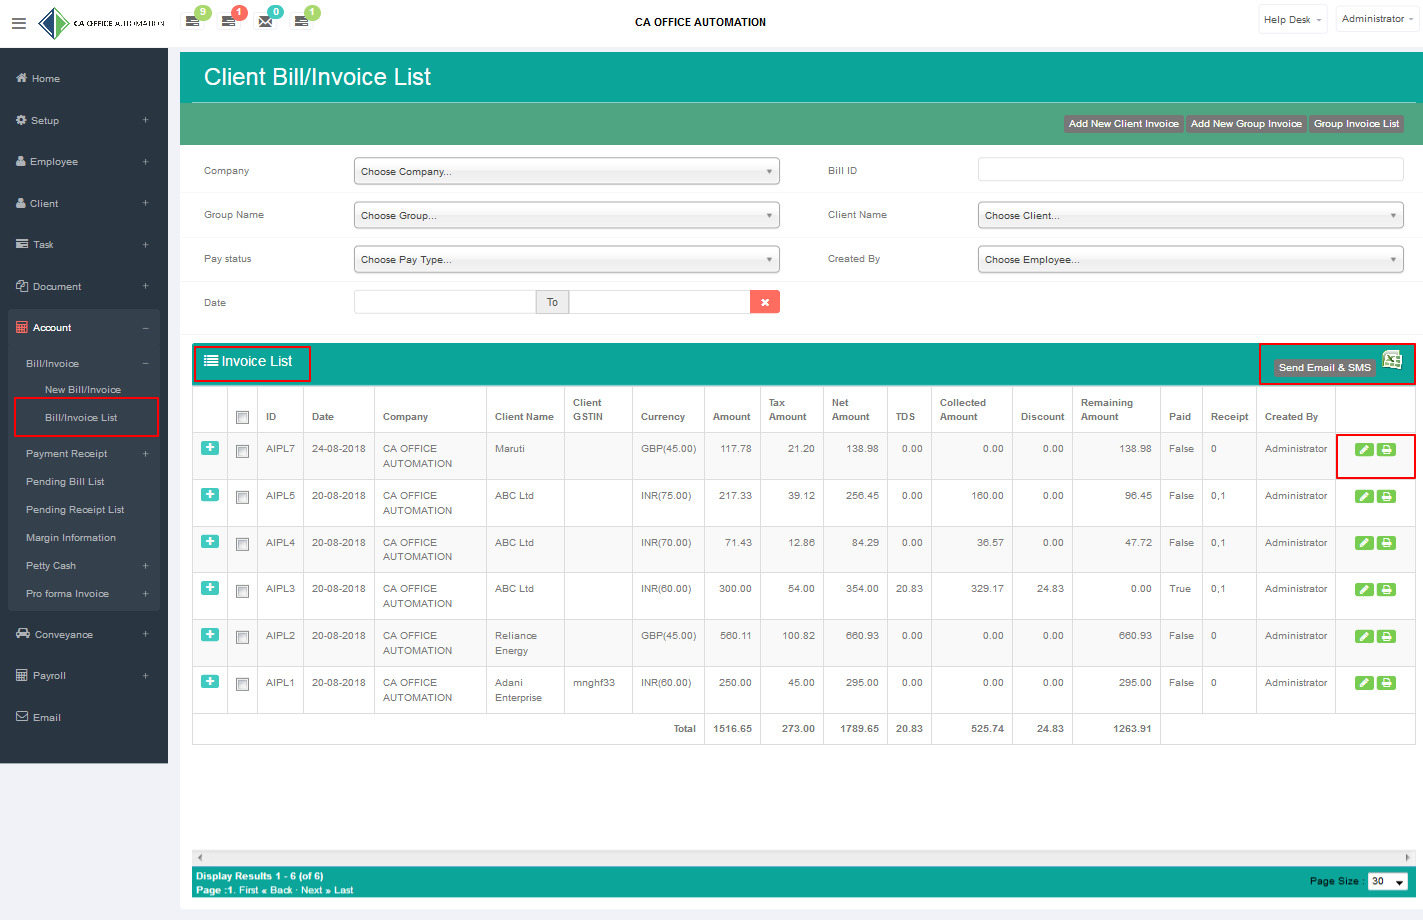
Task: Print invoice AIPL4 with printer icon
Action: [x=1386, y=543]
